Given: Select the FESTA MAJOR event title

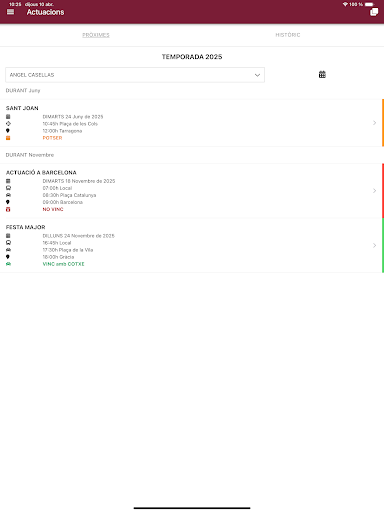Looking at the screenshot, I should point(25,227).
